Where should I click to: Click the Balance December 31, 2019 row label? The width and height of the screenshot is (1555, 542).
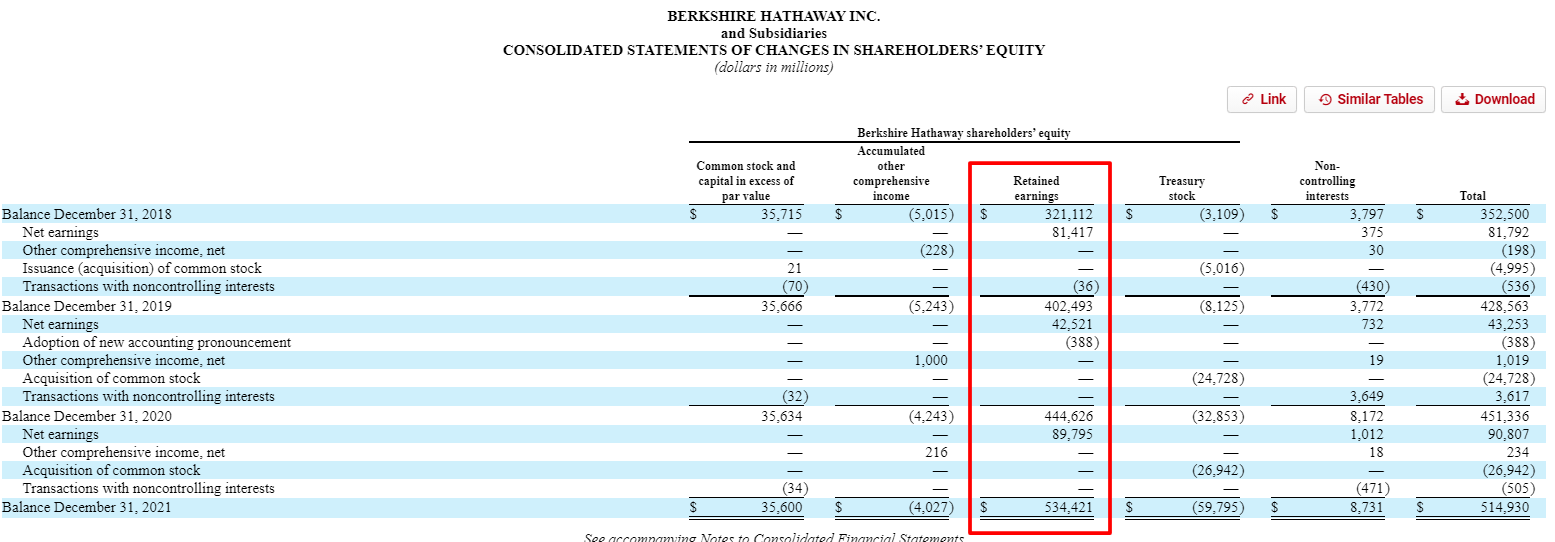(x=87, y=306)
